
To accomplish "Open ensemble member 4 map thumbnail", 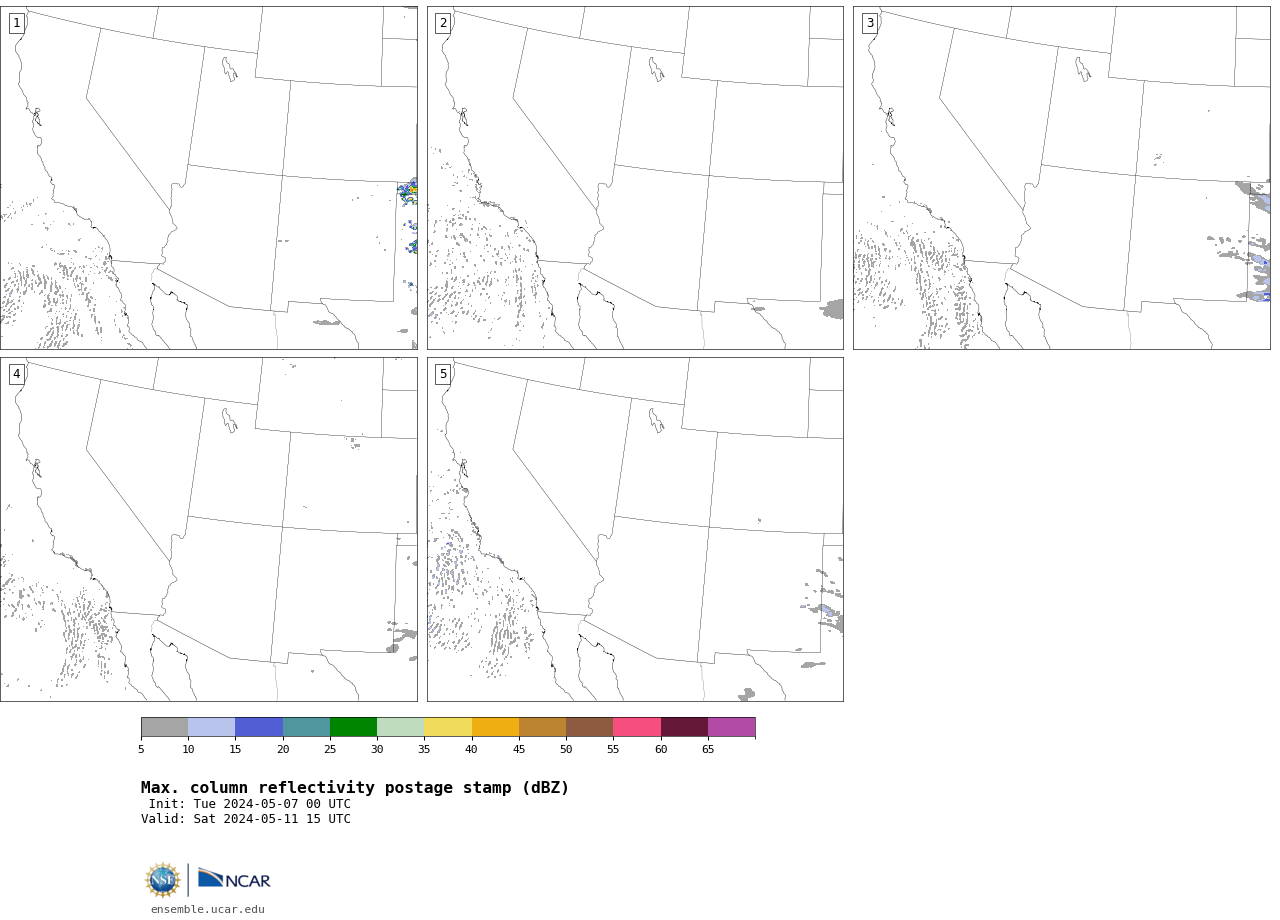I will [209, 529].
